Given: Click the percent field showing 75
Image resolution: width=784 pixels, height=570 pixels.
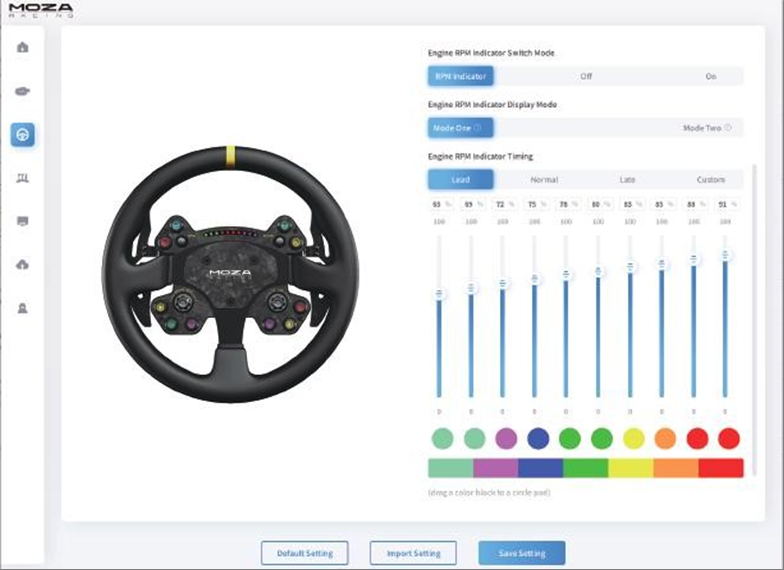Looking at the screenshot, I should 536,204.
